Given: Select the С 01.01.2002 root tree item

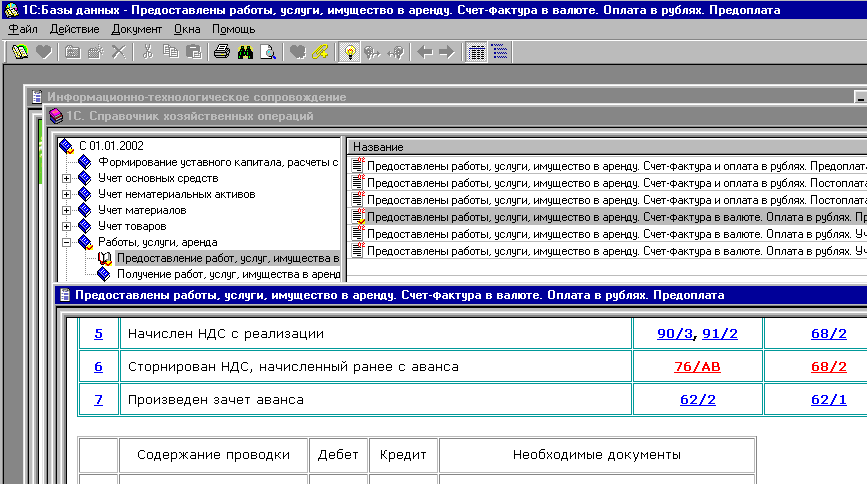Looking at the screenshot, I should tap(111, 145).
